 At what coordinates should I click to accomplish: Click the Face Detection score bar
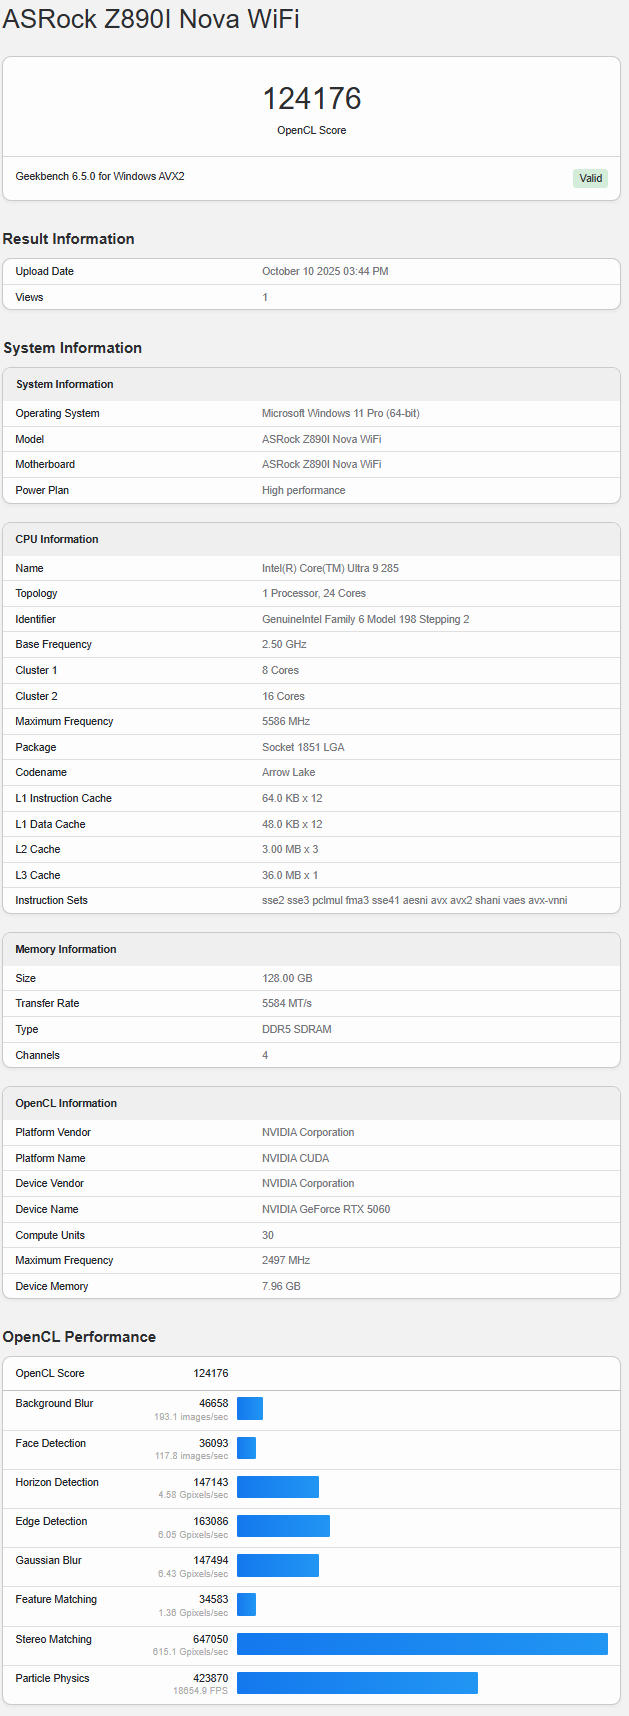246,1448
